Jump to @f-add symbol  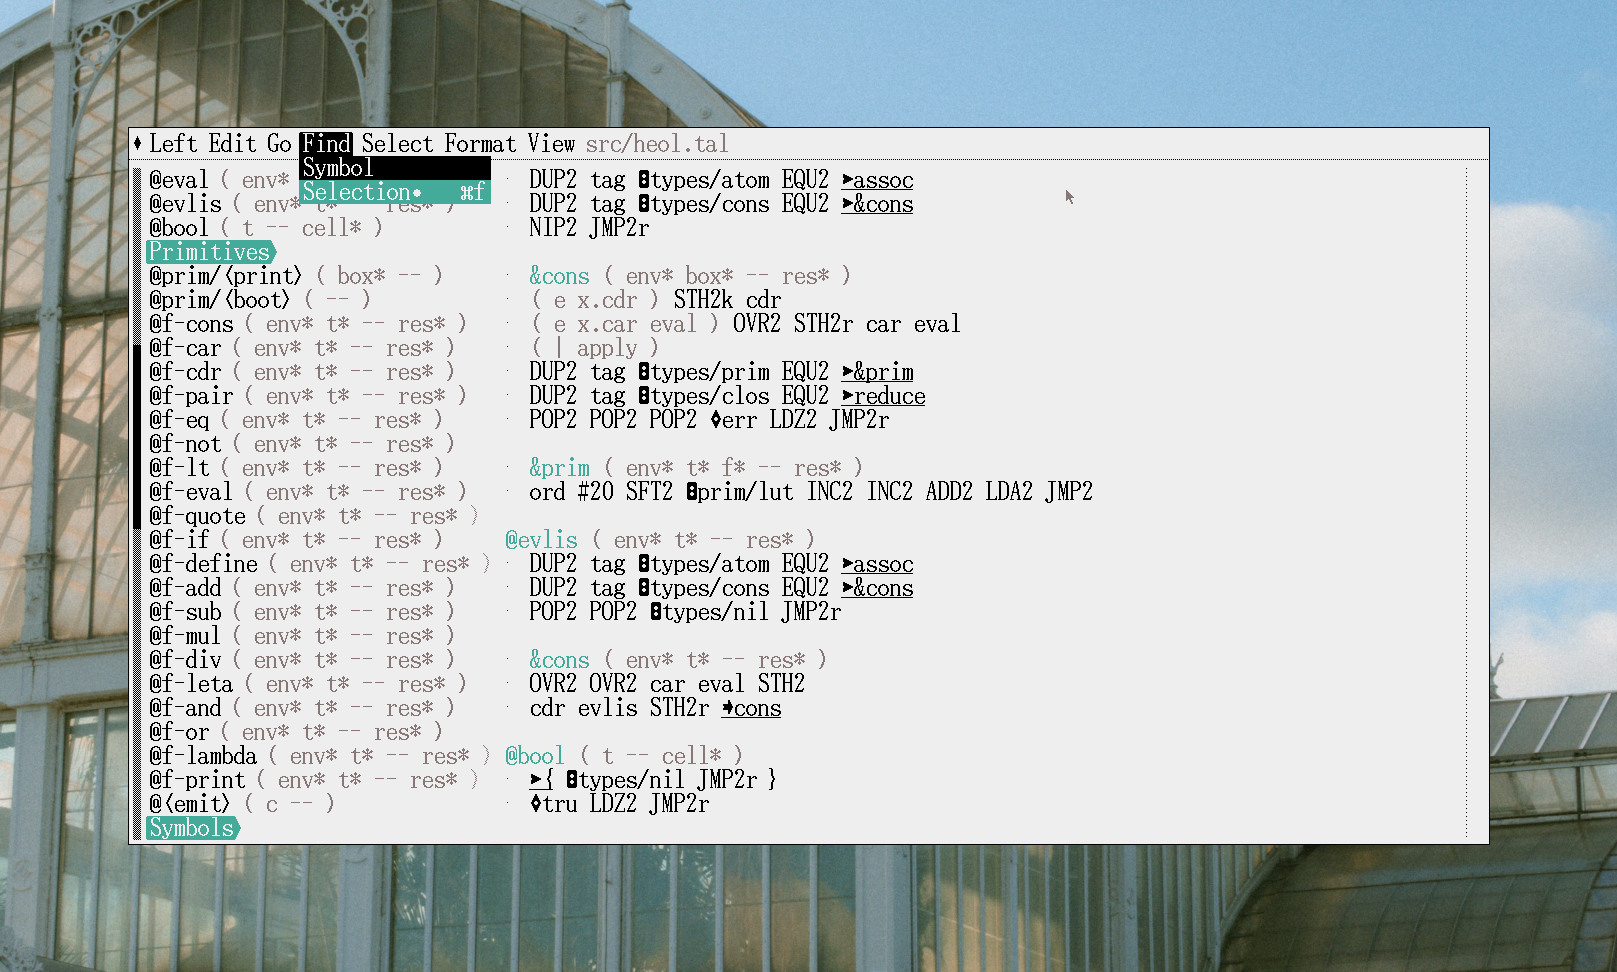pyautogui.click(x=185, y=588)
